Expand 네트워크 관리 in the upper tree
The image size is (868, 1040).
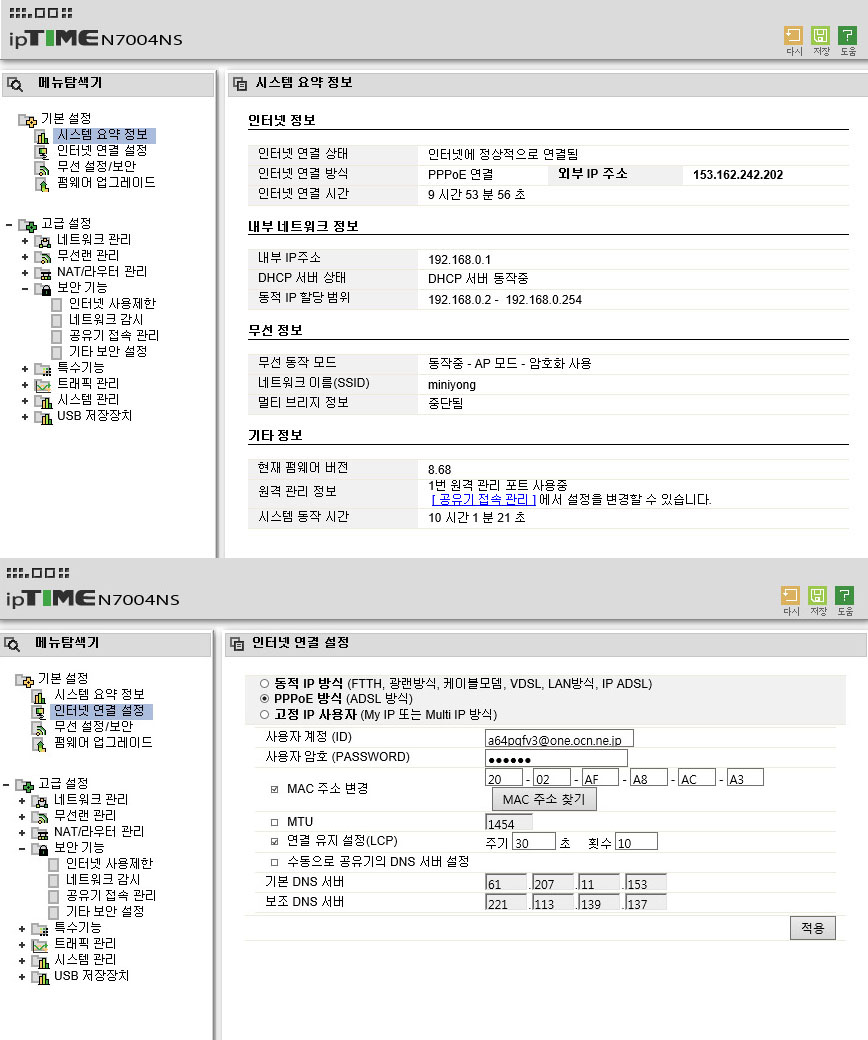(x=25, y=240)
